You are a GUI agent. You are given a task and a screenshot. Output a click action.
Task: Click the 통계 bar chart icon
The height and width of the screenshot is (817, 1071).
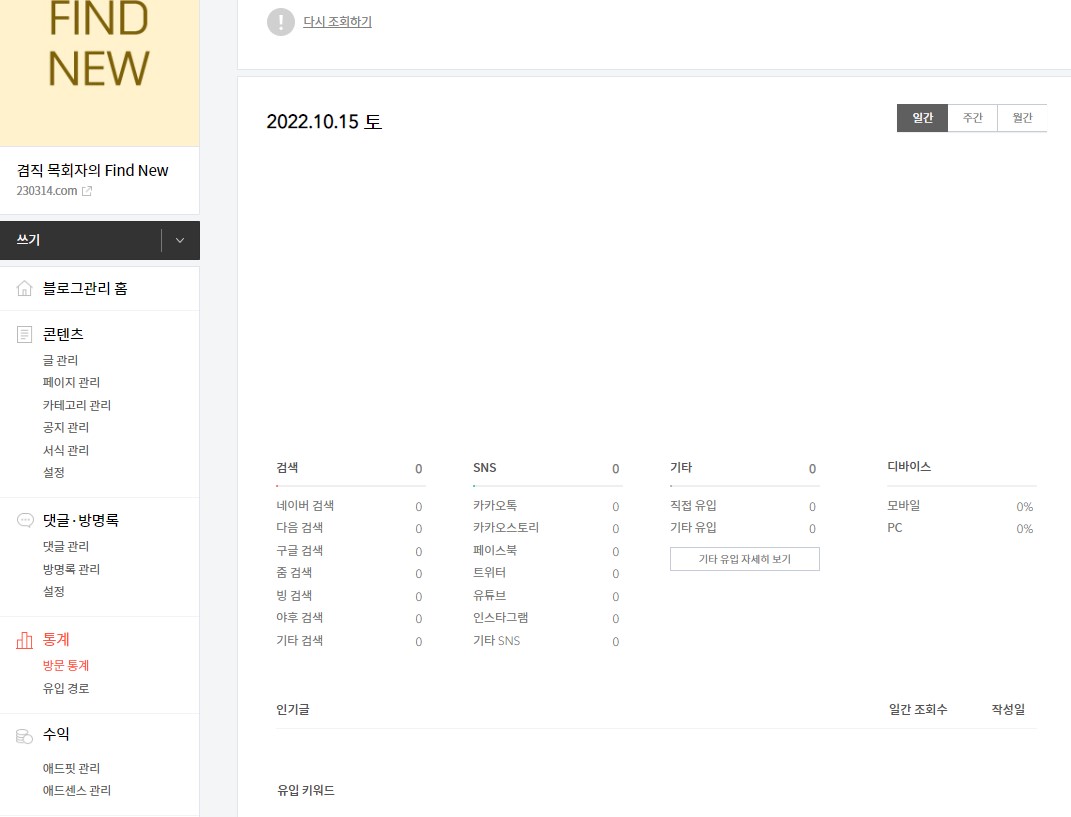(x=23, y=639)
